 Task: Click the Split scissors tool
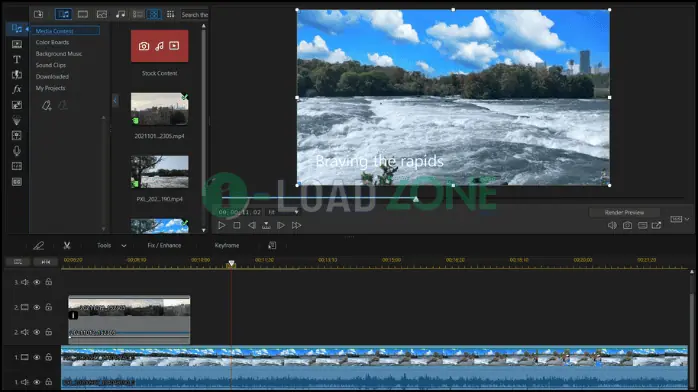(67, 246)
